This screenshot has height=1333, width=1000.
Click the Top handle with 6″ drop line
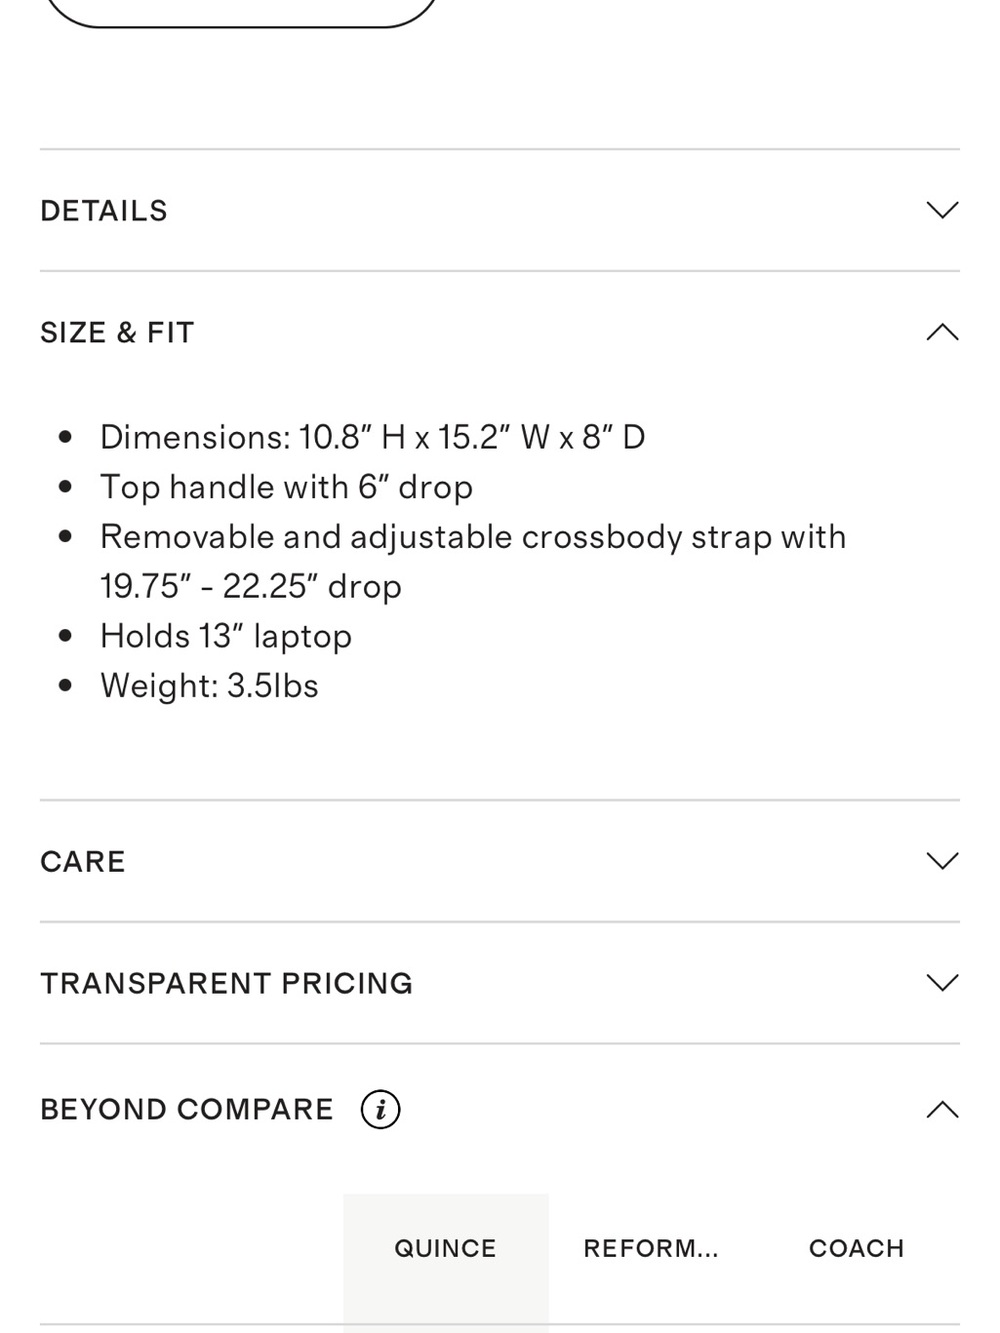tap(286, 487)
